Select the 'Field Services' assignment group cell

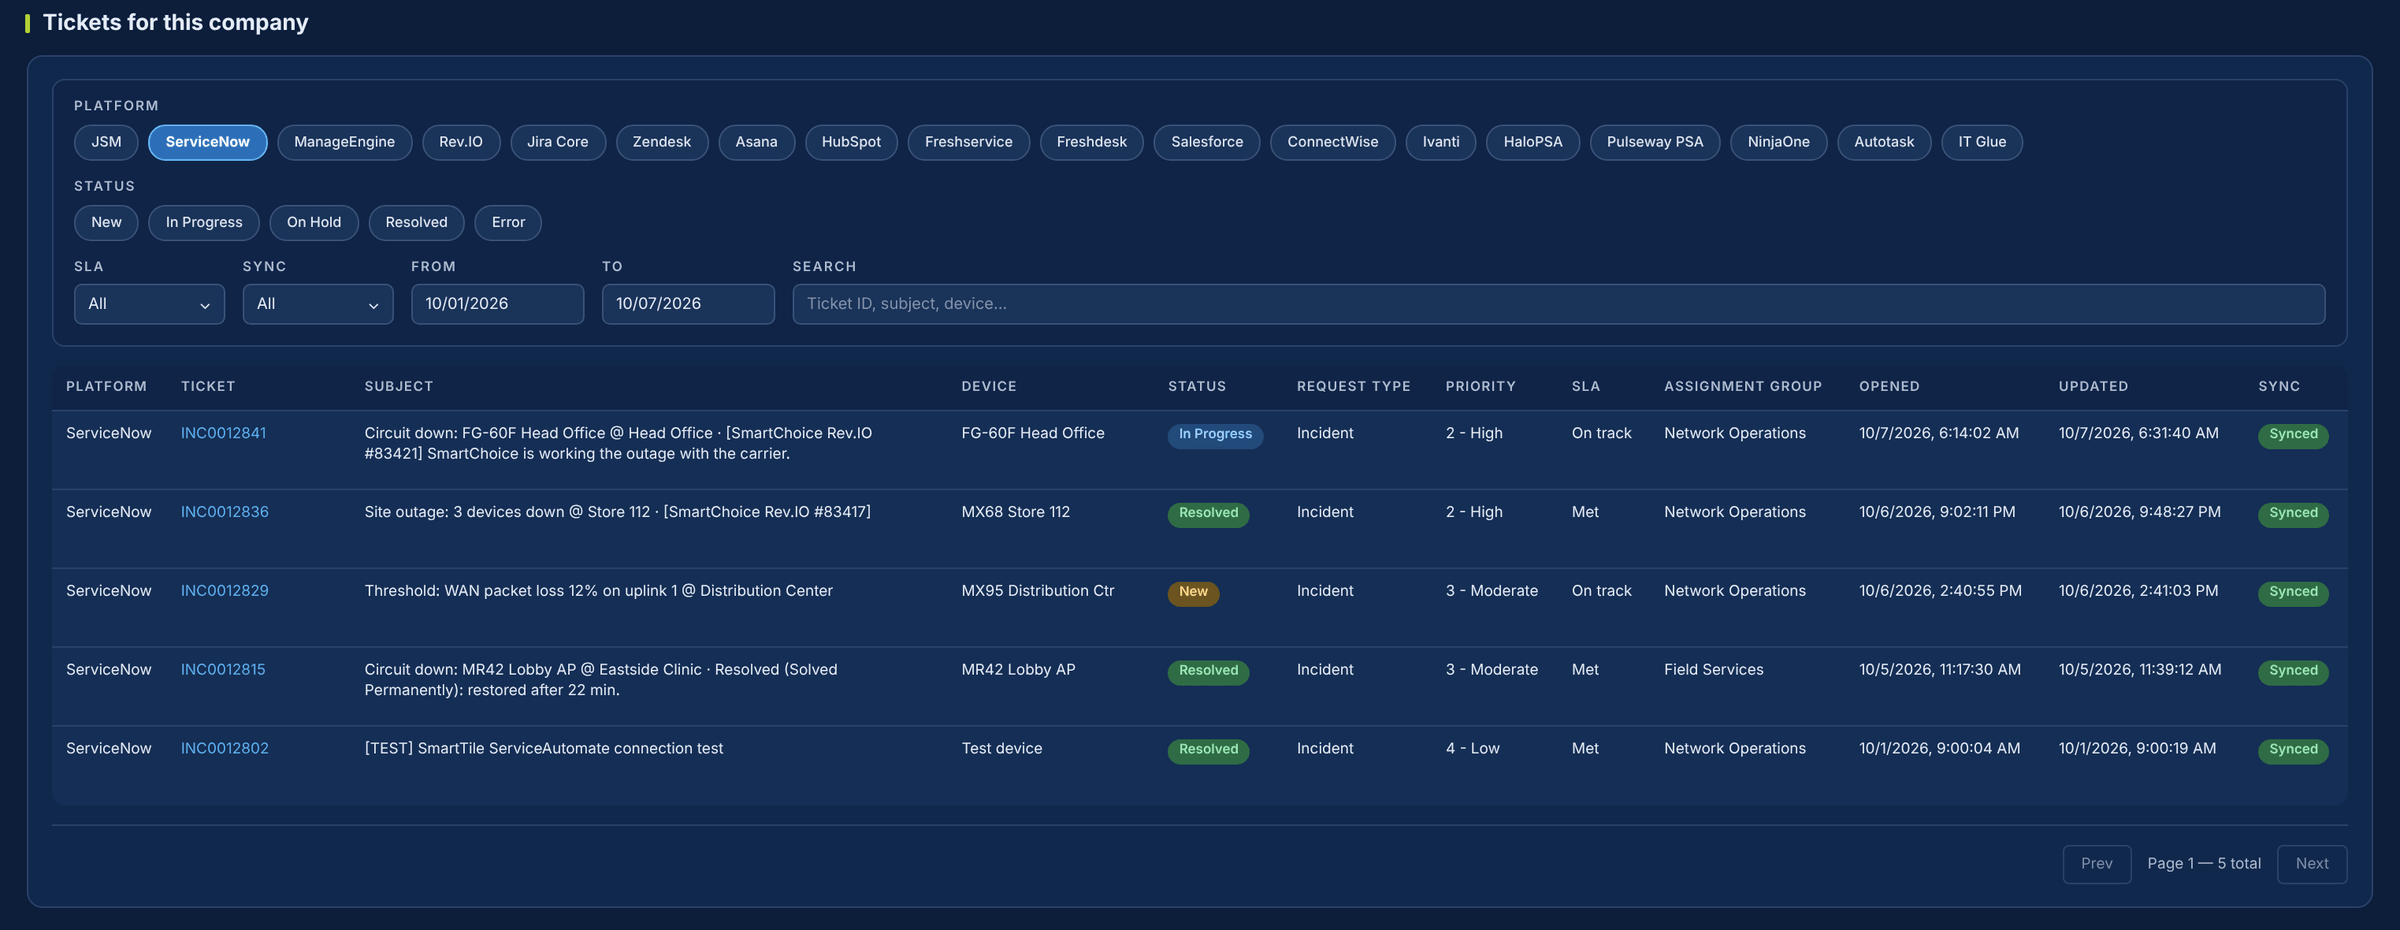coord(1713,670)
